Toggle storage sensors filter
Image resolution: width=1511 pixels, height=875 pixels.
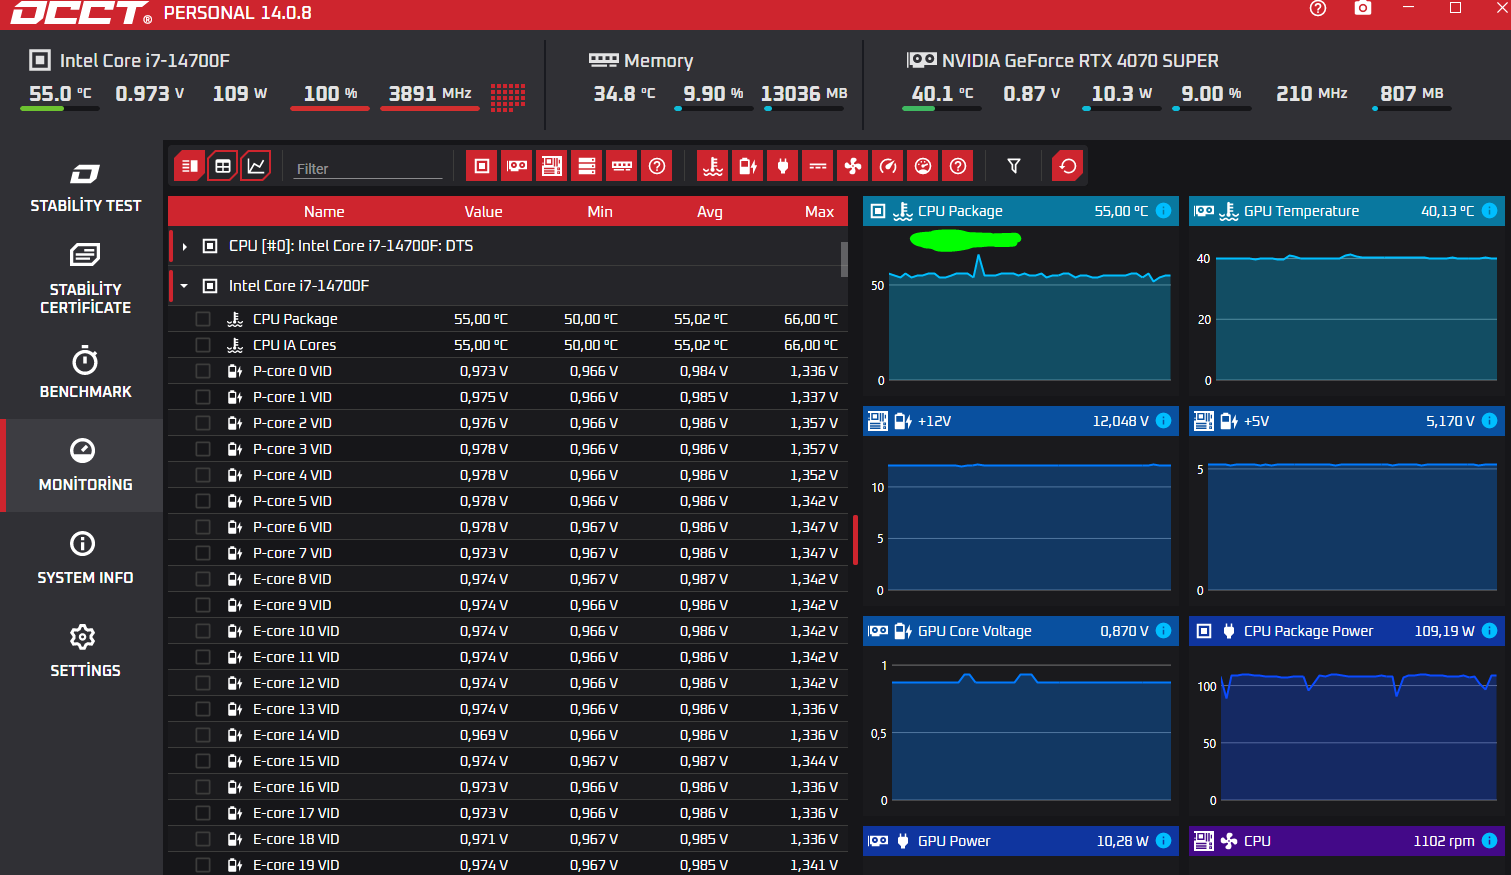point(587,166)
